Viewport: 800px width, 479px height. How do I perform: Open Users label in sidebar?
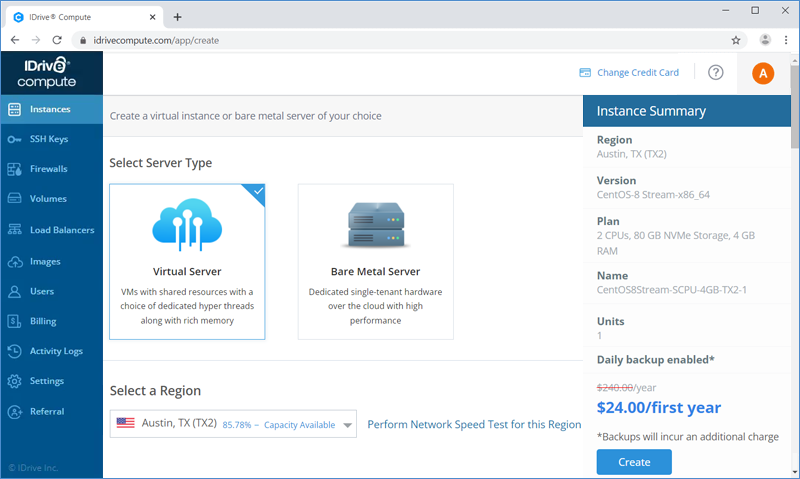(42, 291)
